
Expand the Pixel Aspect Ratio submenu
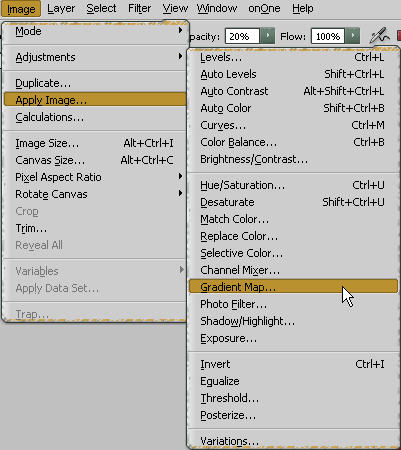95,177
